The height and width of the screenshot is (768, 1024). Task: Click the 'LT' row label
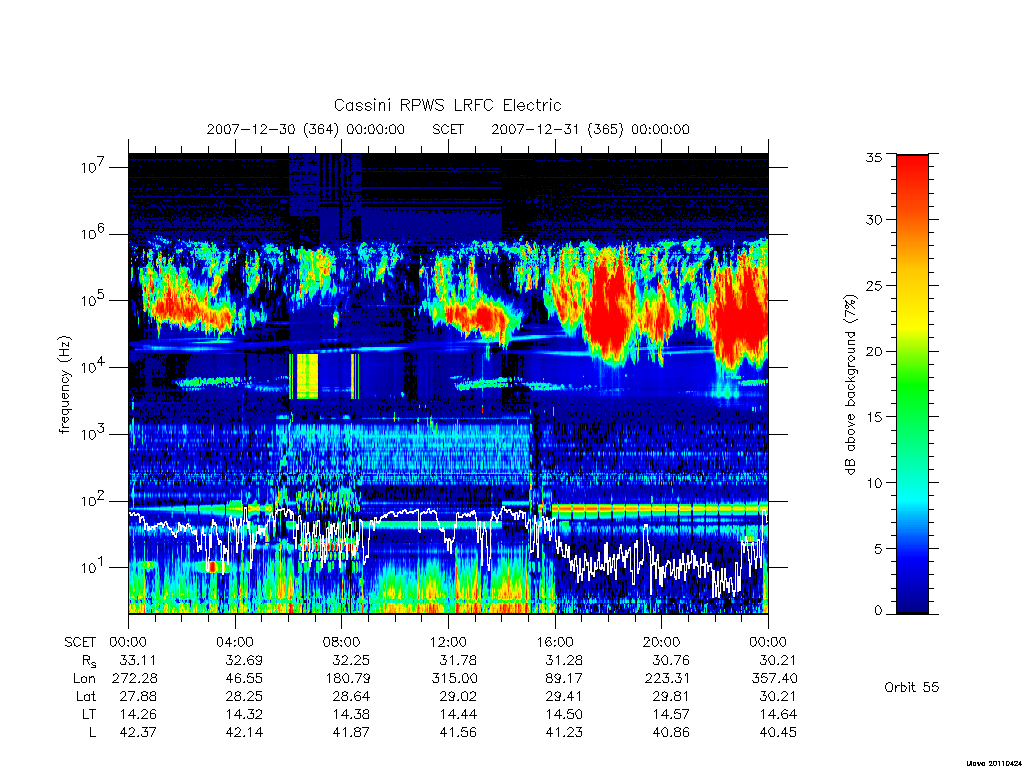tap(89, 714)
